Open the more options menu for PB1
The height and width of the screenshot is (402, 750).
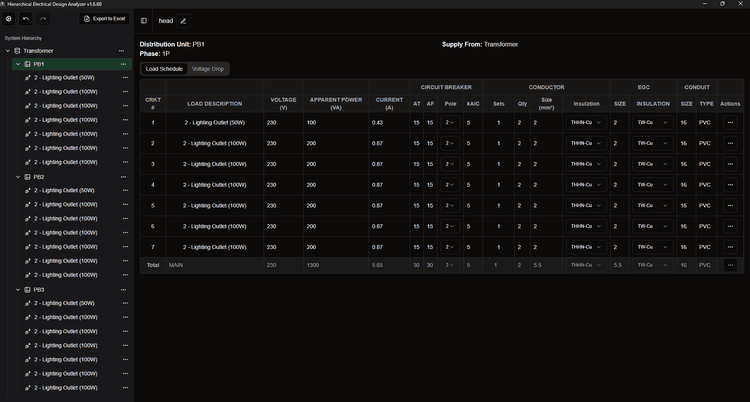tap(123, 64)
